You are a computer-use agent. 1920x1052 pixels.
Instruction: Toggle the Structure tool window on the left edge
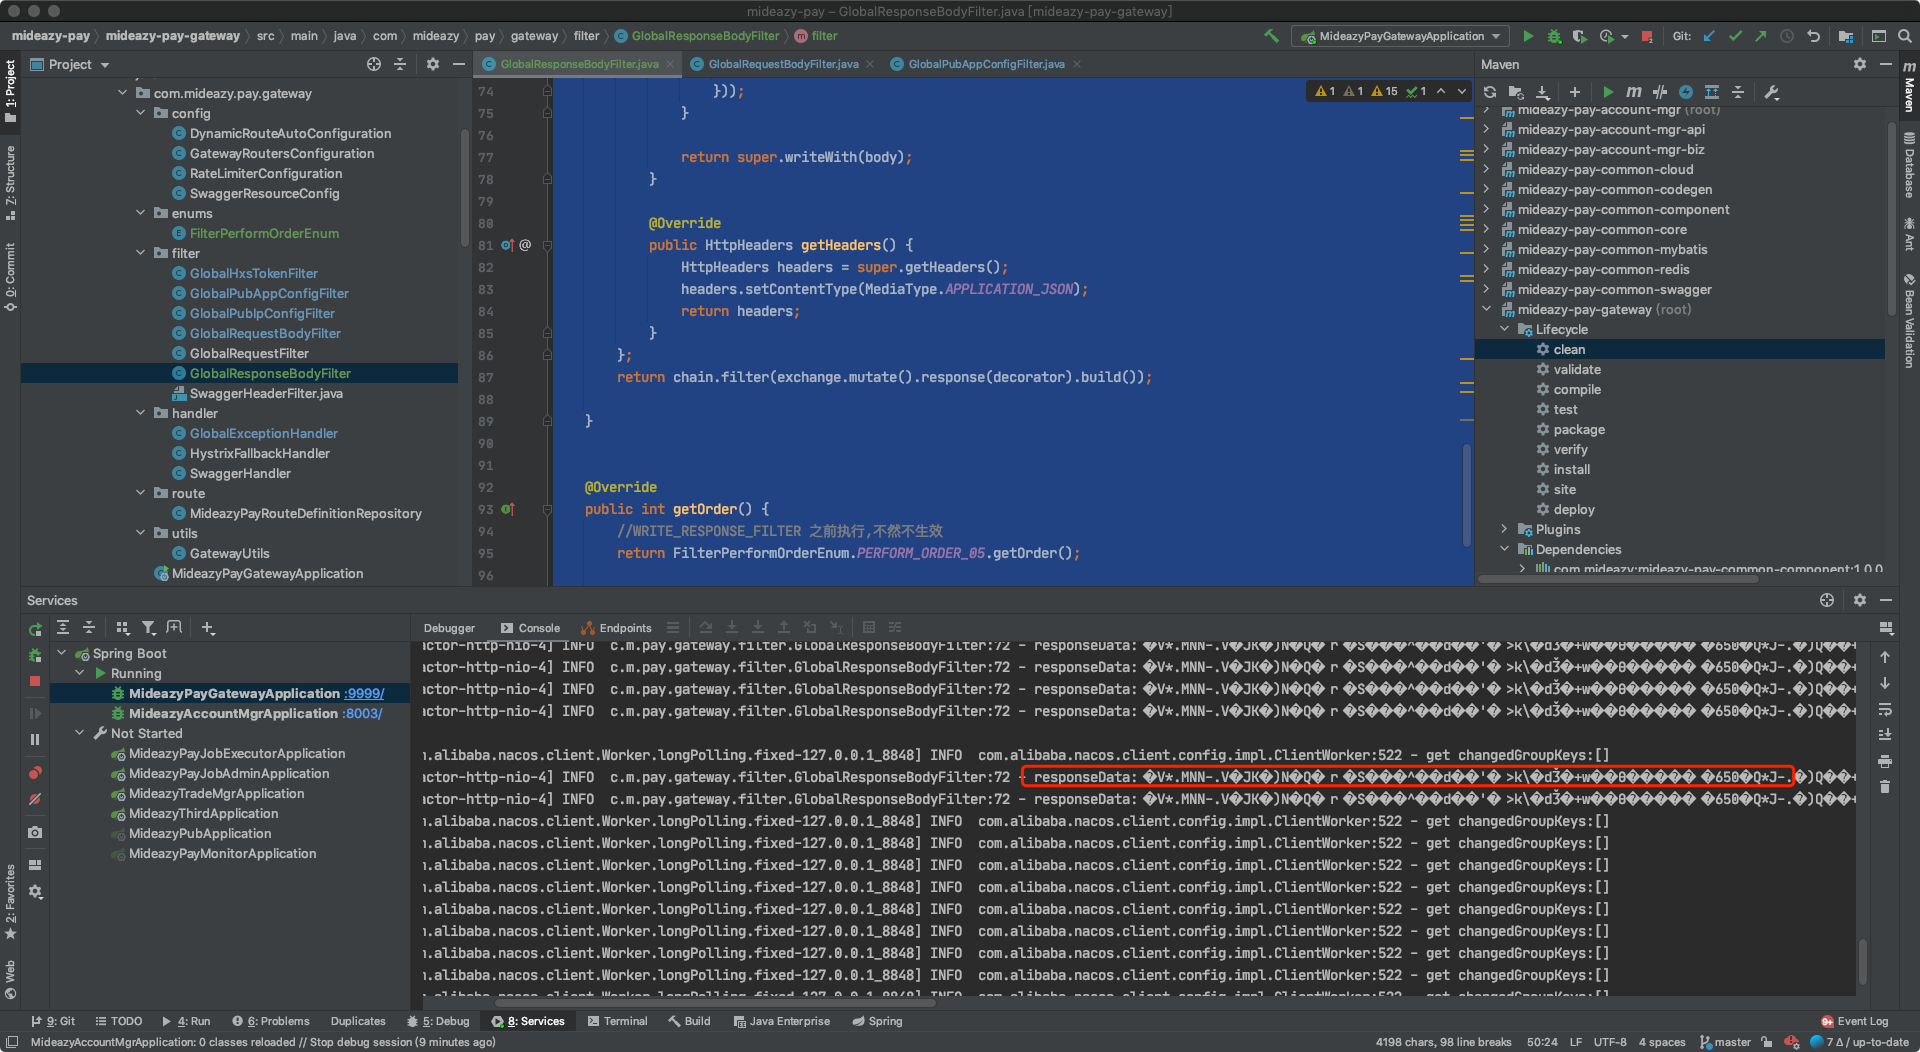coord(10,182)
